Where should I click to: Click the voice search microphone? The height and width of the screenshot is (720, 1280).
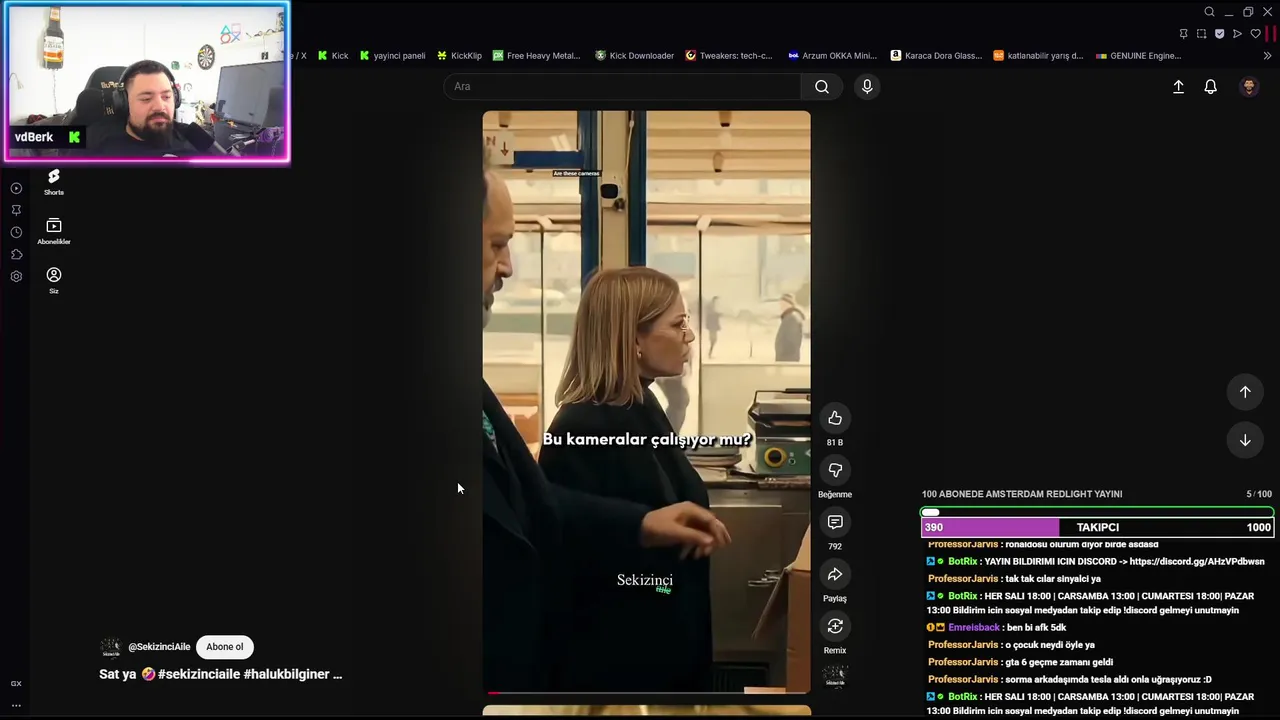click(x=867, y=86)
